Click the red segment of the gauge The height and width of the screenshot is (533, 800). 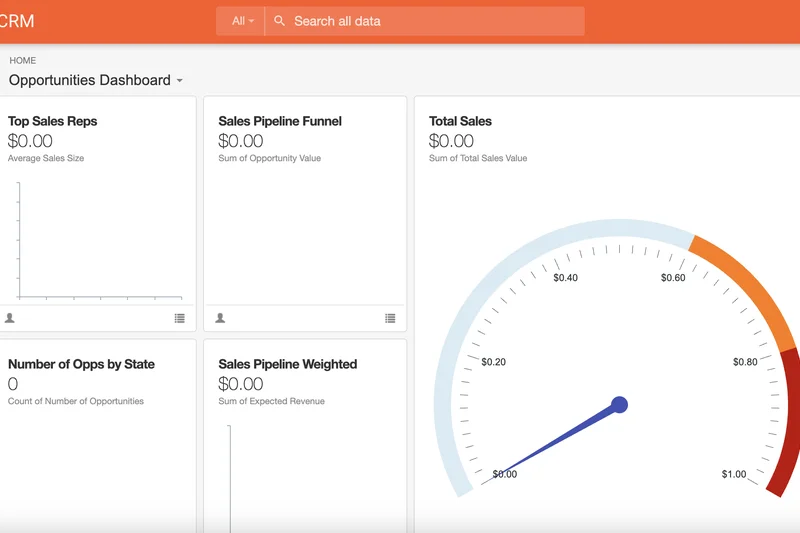[784, 420]
